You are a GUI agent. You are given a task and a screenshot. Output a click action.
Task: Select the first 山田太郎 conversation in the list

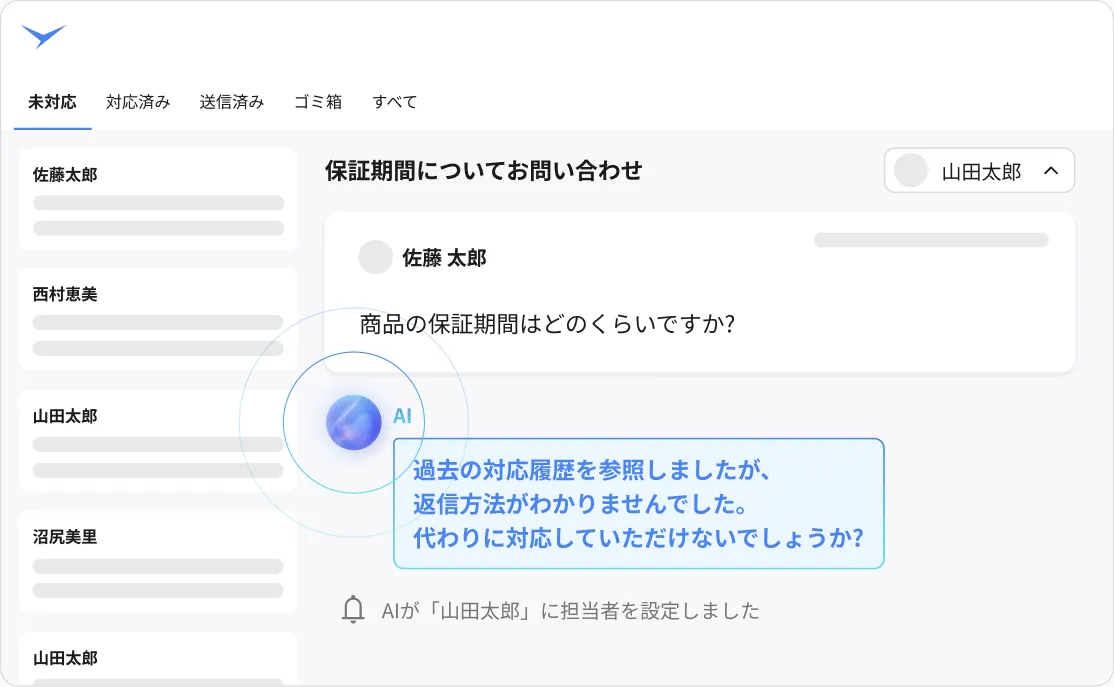tap(158, 441)
